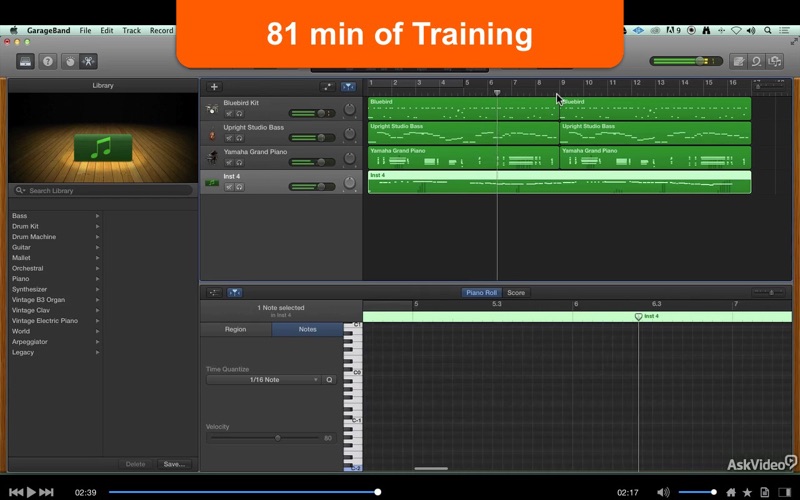Image resolution: width=800 pixels, height=500 pixels.
Task: Open the Note Pad button
Action: pyautogui.click(x=738, y=62)
